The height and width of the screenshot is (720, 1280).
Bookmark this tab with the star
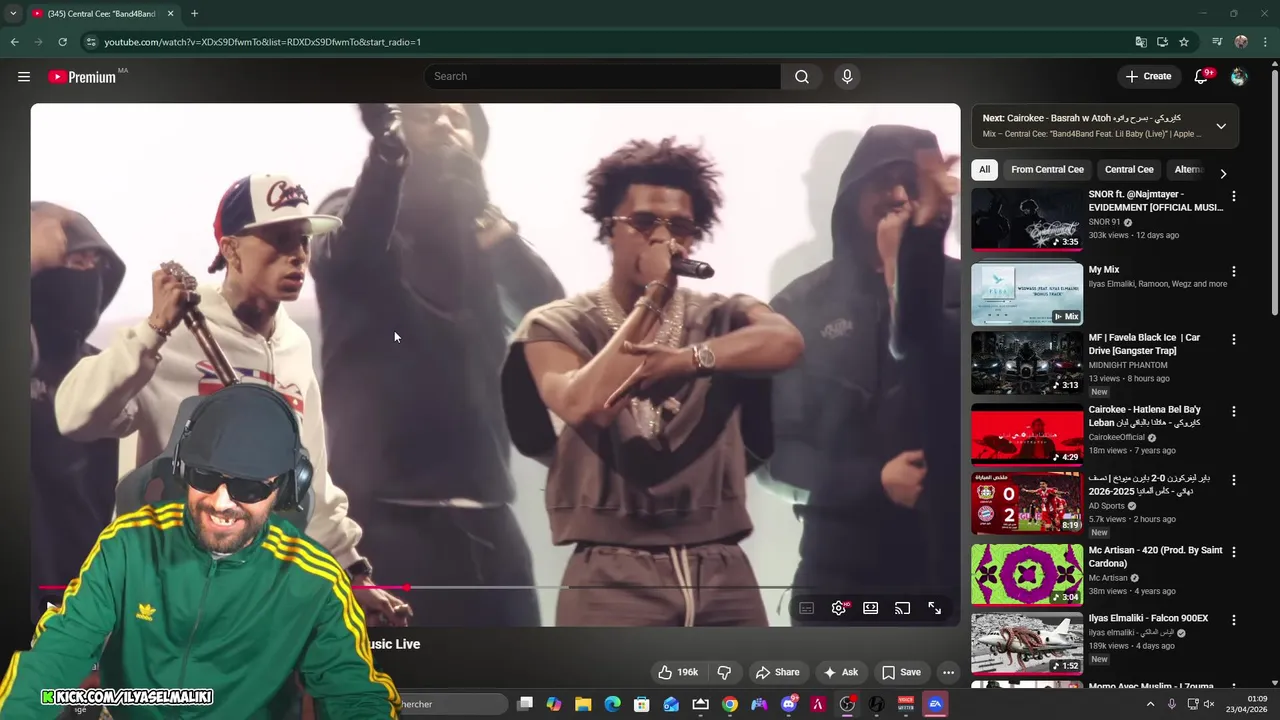coord(1184,42)
